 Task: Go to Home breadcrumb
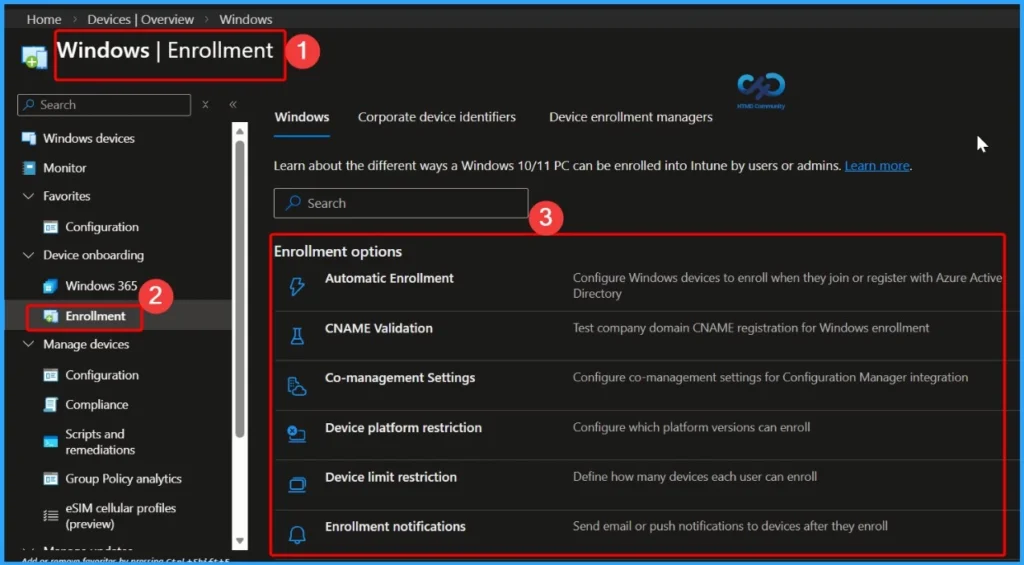pos(44,20)
